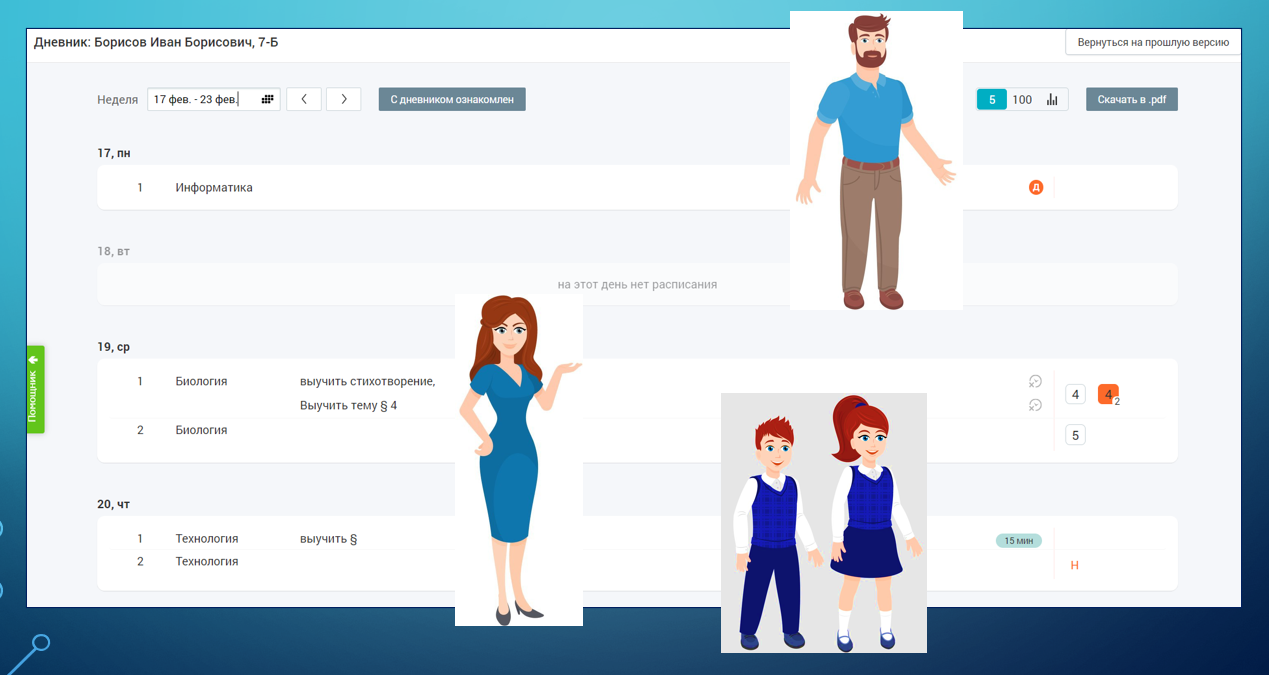This screenshot has width=1269, height=675.
Task: Click the week date range field
Action: point(203,100)
